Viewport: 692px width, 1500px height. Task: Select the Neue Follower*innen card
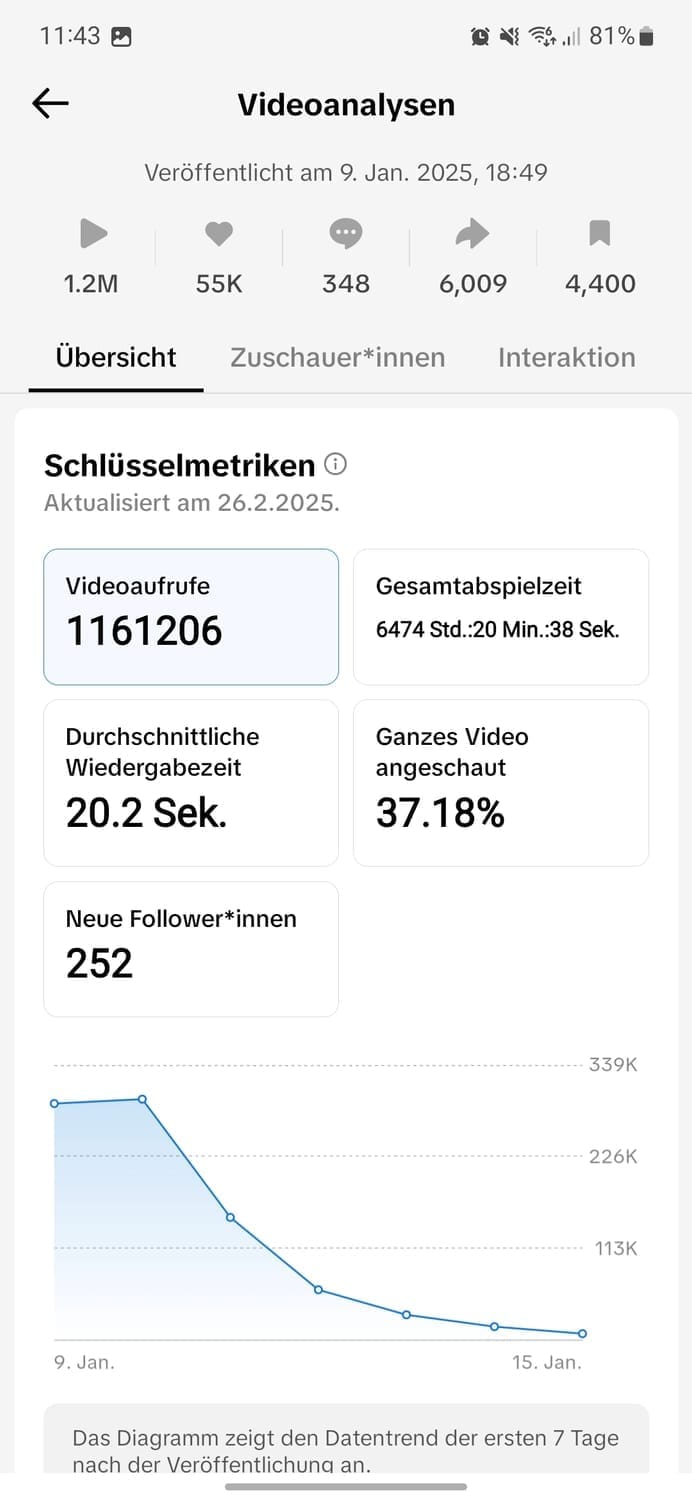(x=191, y=948)
